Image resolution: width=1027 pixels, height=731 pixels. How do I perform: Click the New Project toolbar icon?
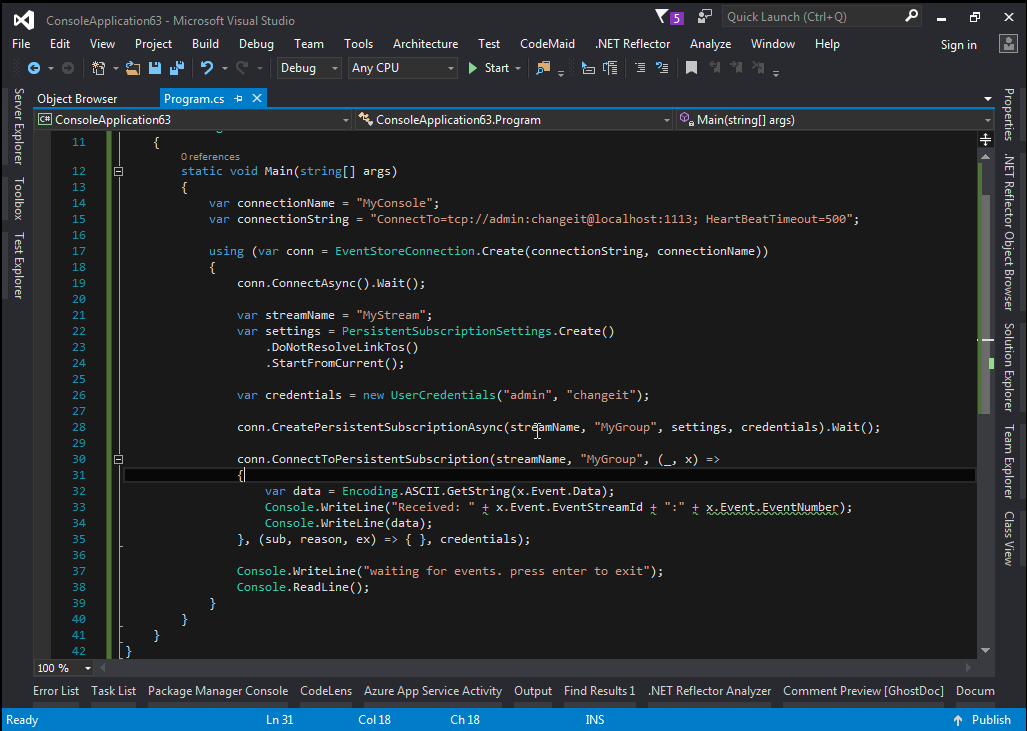pyautogui.click(x=98, y=67)
